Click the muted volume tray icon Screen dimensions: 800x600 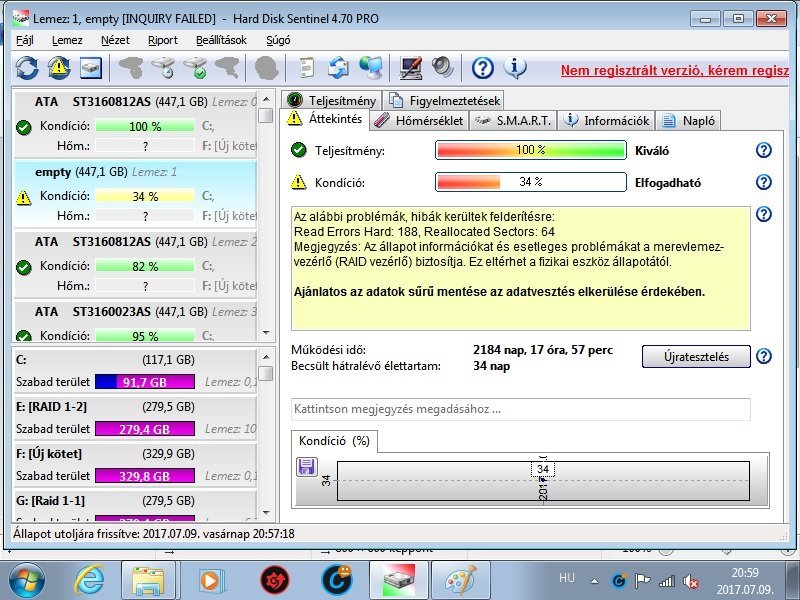click(691, 581)
